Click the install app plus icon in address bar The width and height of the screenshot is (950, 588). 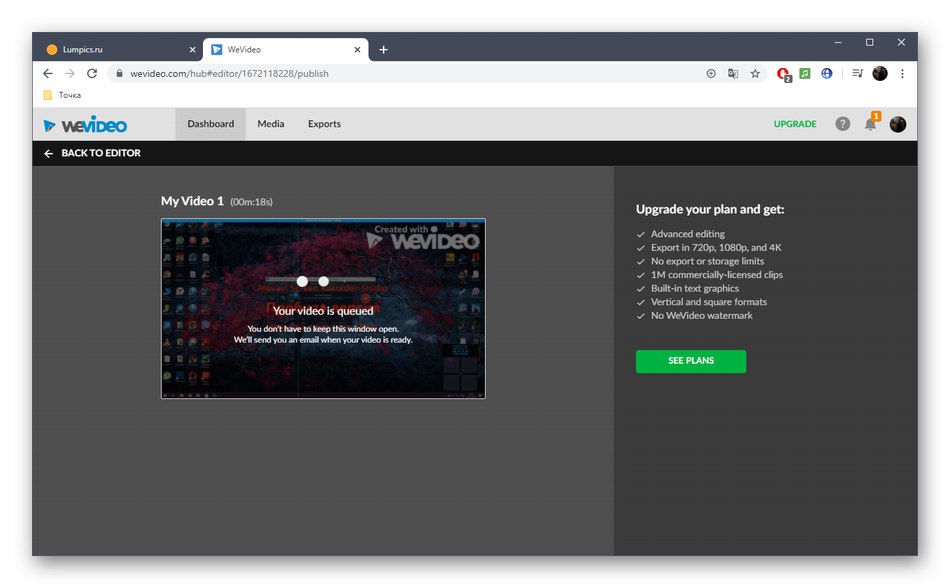[711, 73]
